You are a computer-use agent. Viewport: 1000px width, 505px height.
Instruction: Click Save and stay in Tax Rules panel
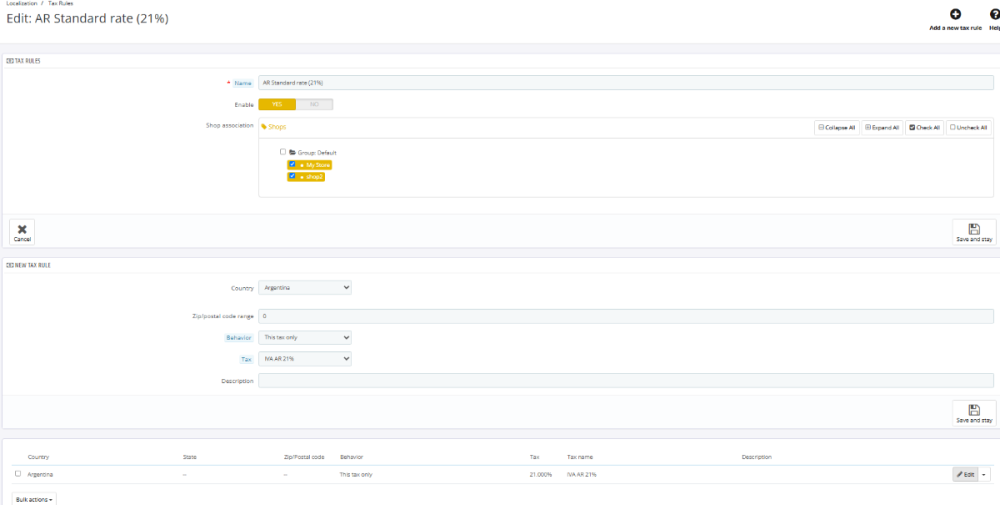[974, 230]
